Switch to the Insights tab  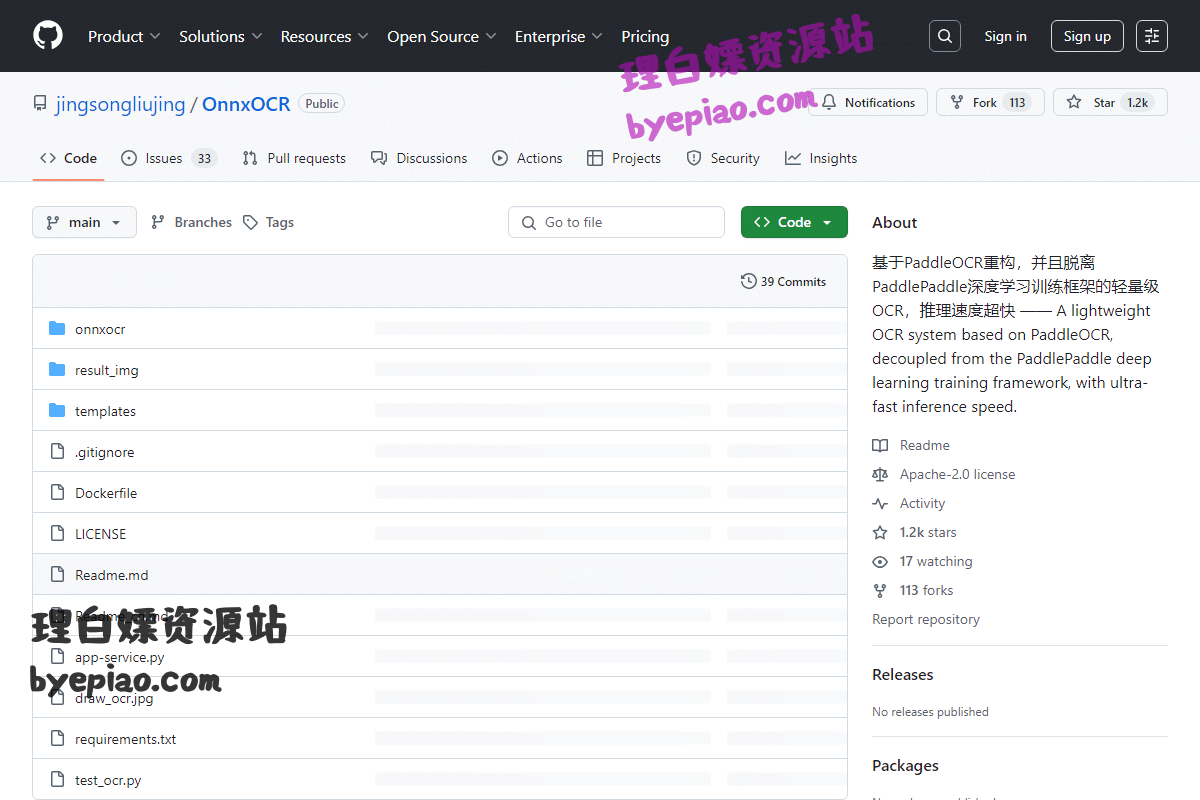click(821, 158)
